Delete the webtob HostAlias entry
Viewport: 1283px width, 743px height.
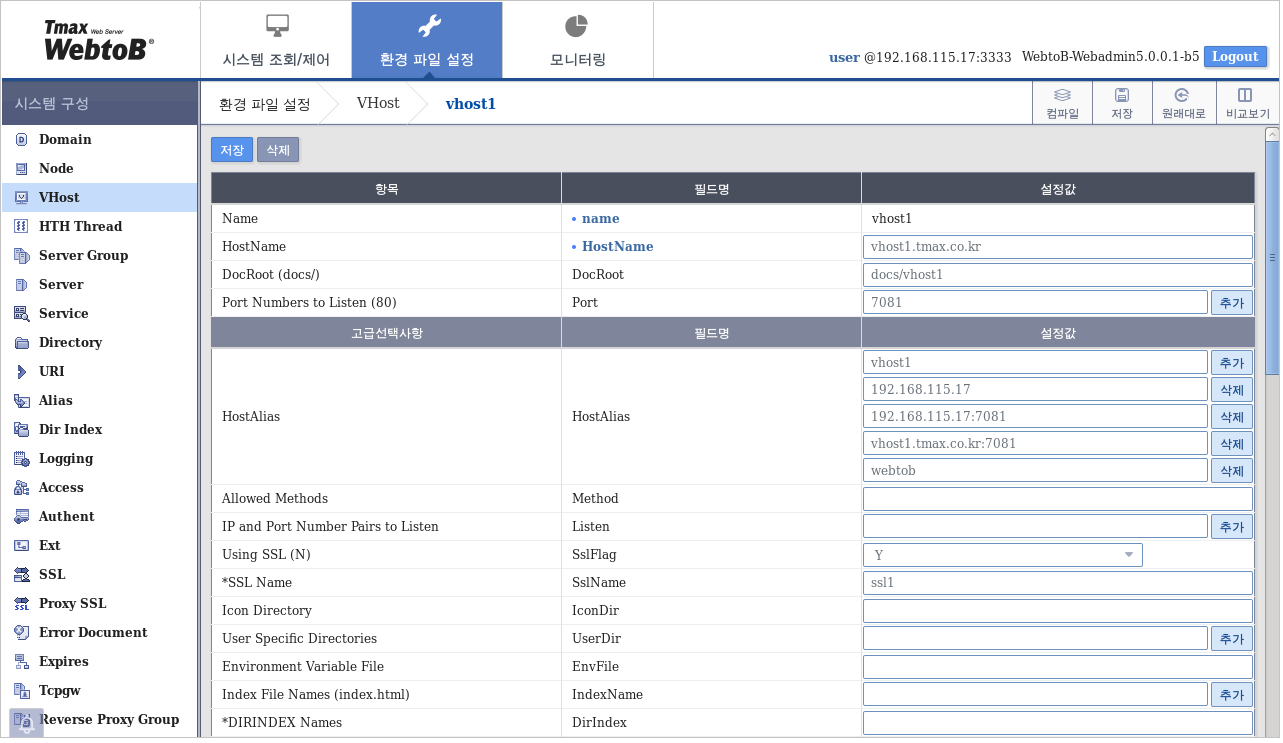(x=1232, y=471)
